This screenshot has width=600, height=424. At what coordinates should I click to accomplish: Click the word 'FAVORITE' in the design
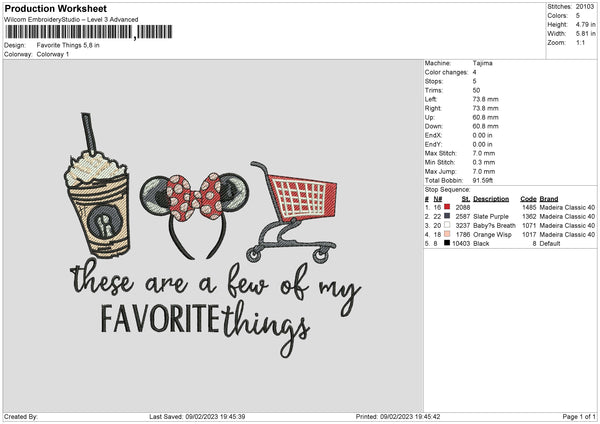(x=160, y=319)
